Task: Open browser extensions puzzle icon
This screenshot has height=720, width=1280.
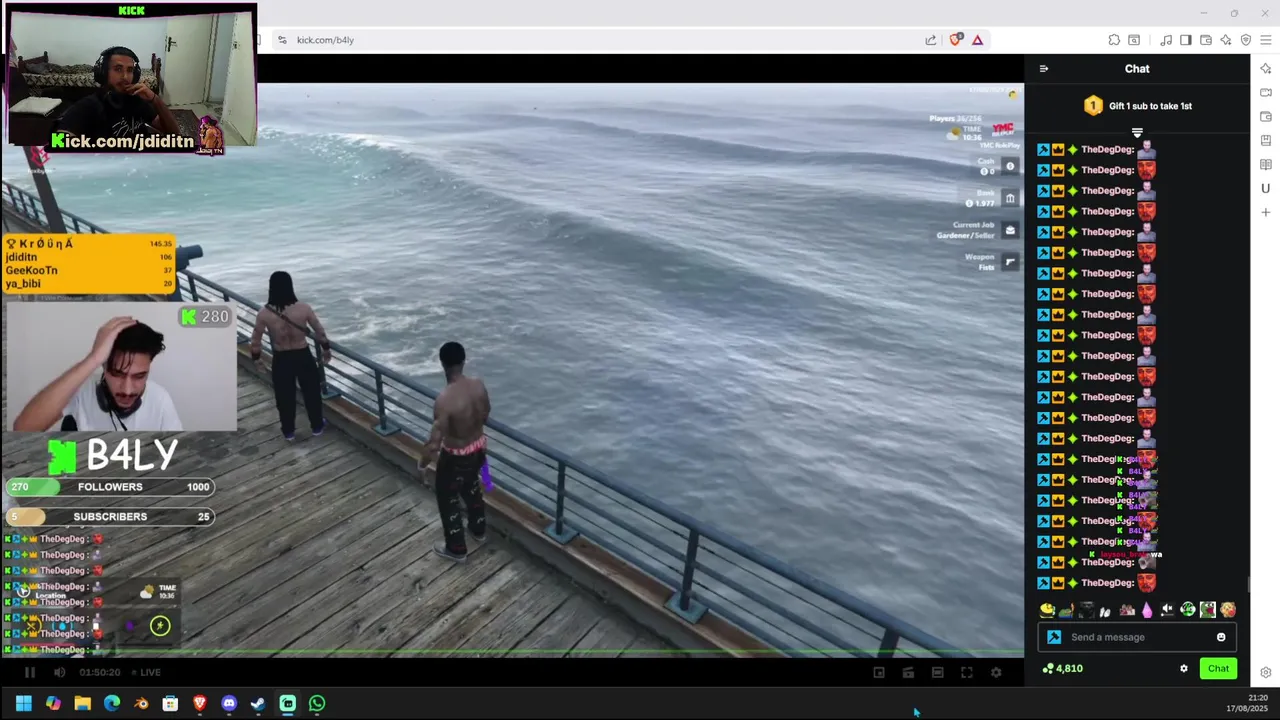Action: pos(1114,40)
